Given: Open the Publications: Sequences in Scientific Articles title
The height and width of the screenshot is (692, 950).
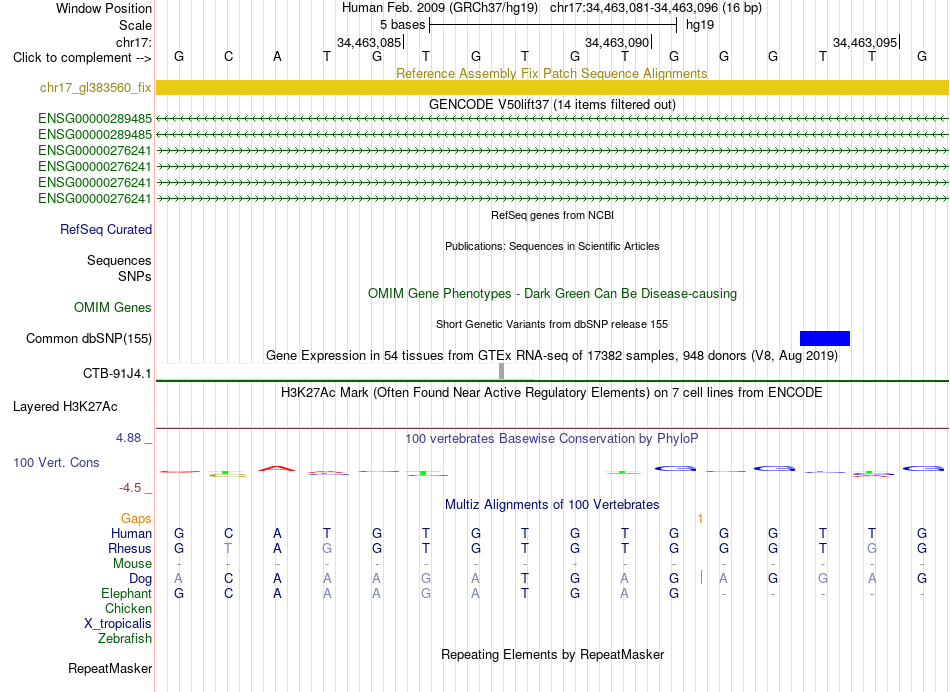Looking at the screenshot, I should [552, 246].
